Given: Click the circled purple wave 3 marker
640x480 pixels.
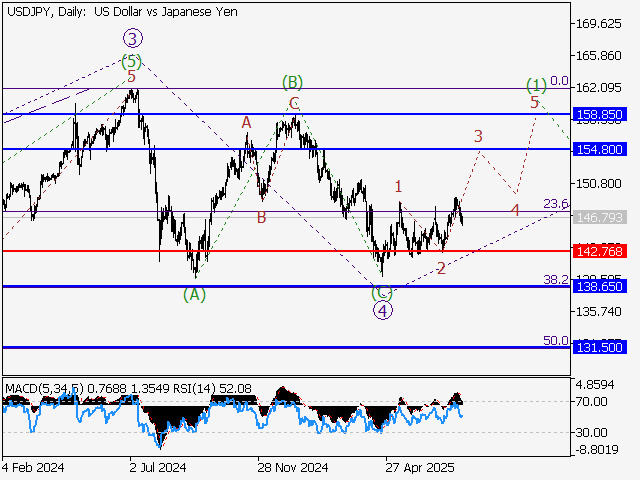Looking at the screenshot, I should coord(134,38).
